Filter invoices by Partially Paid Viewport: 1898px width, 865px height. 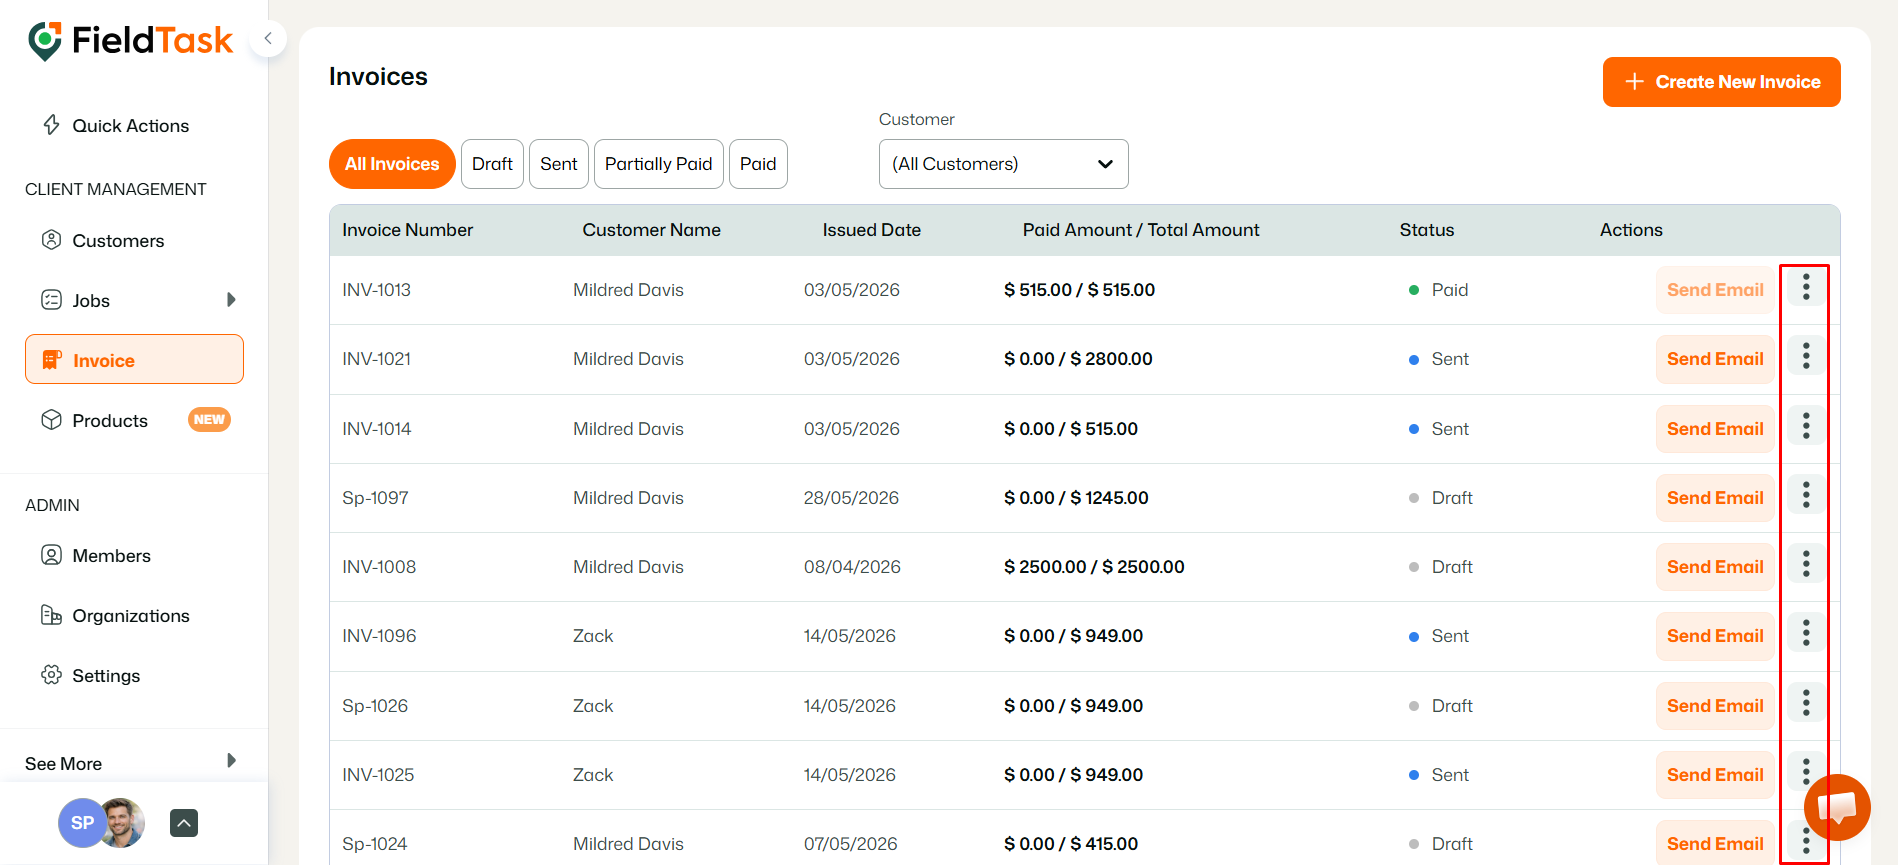[x=659, y=164]
